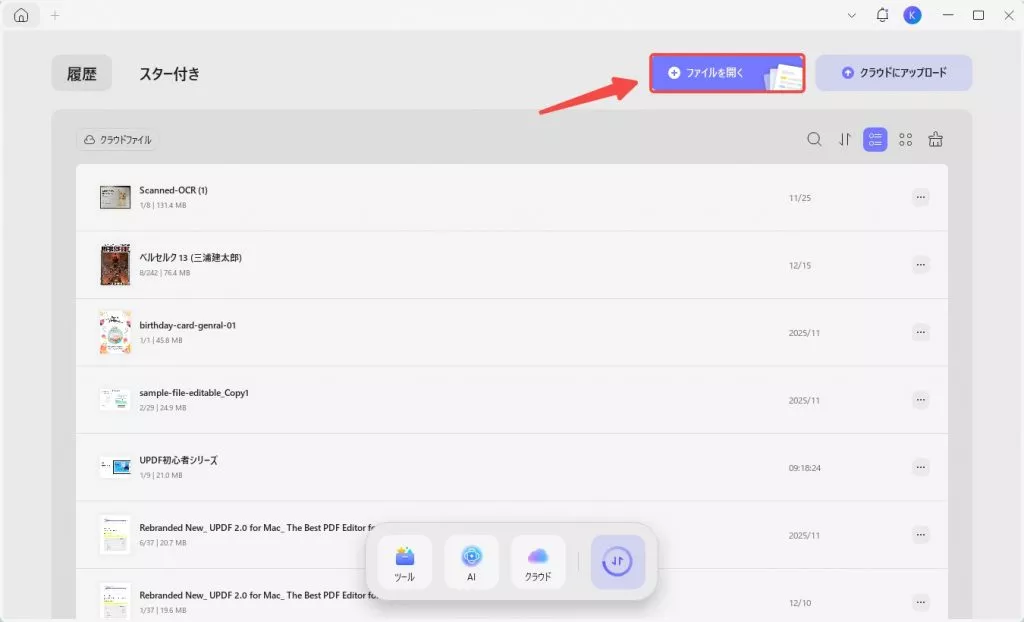Viewport: 1024px width, 622px height.
Task: Select the circular convert icon in the dock
Action: [x=617, y=561]
